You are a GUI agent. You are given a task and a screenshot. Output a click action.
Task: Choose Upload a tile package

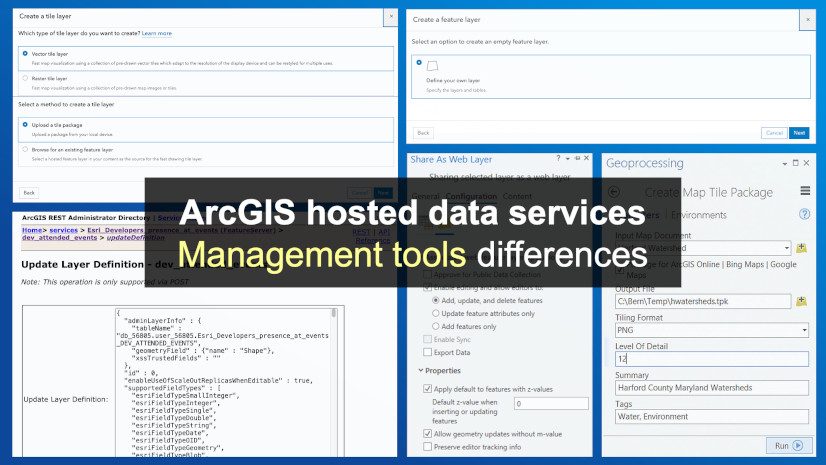pos(25,125)
